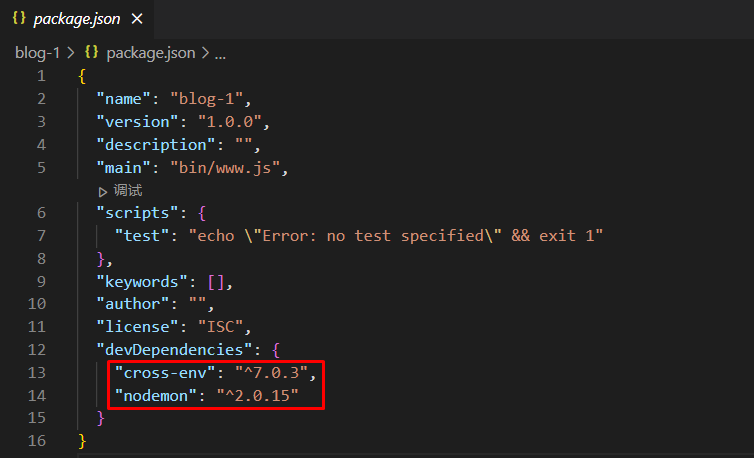
Task: Click the 调试 debug code lens
Action: click(127, 191)
